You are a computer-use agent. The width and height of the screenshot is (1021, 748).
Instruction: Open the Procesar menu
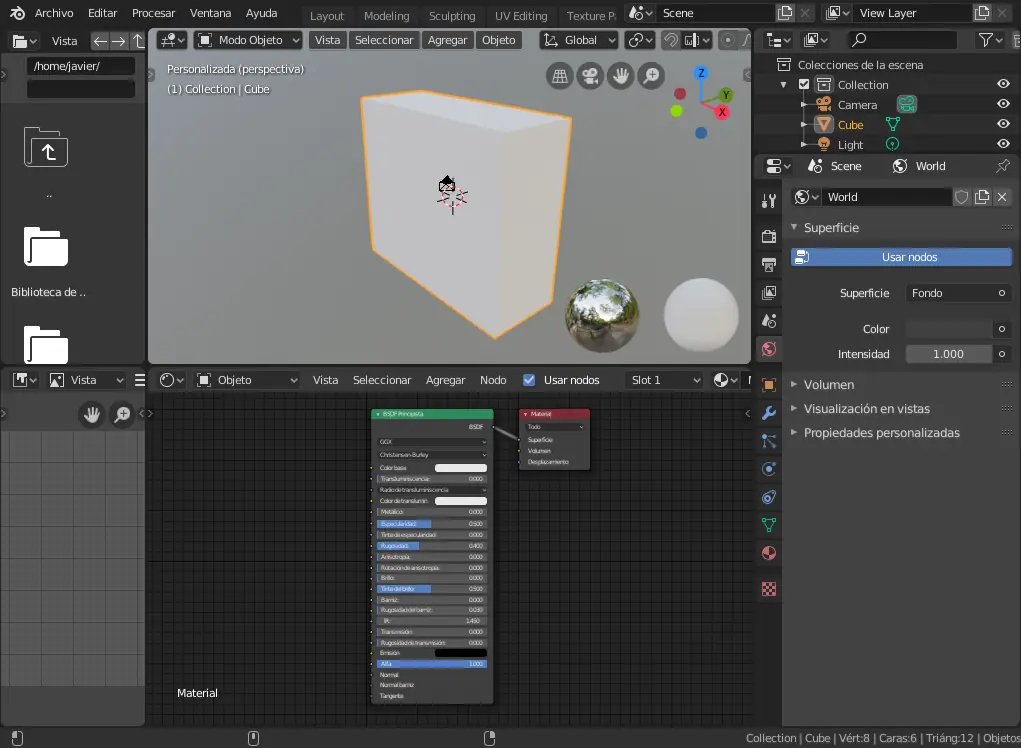tap(153, 13)
